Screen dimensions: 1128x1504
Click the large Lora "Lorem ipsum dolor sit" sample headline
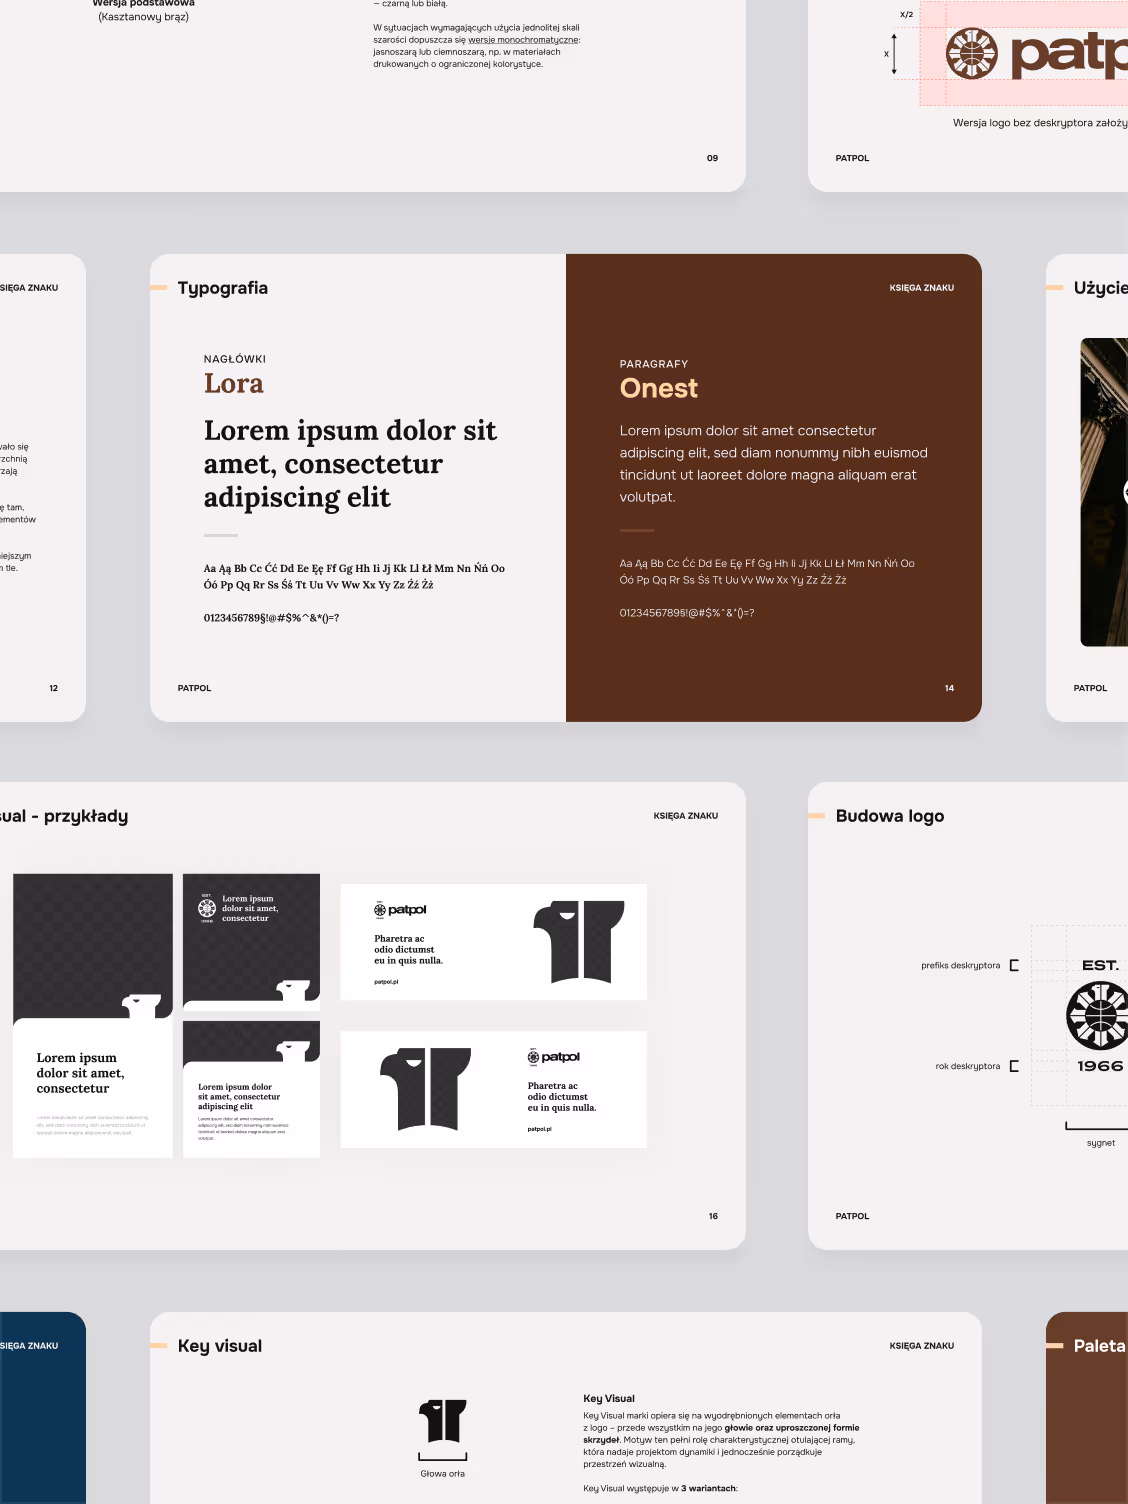point(350,464)
